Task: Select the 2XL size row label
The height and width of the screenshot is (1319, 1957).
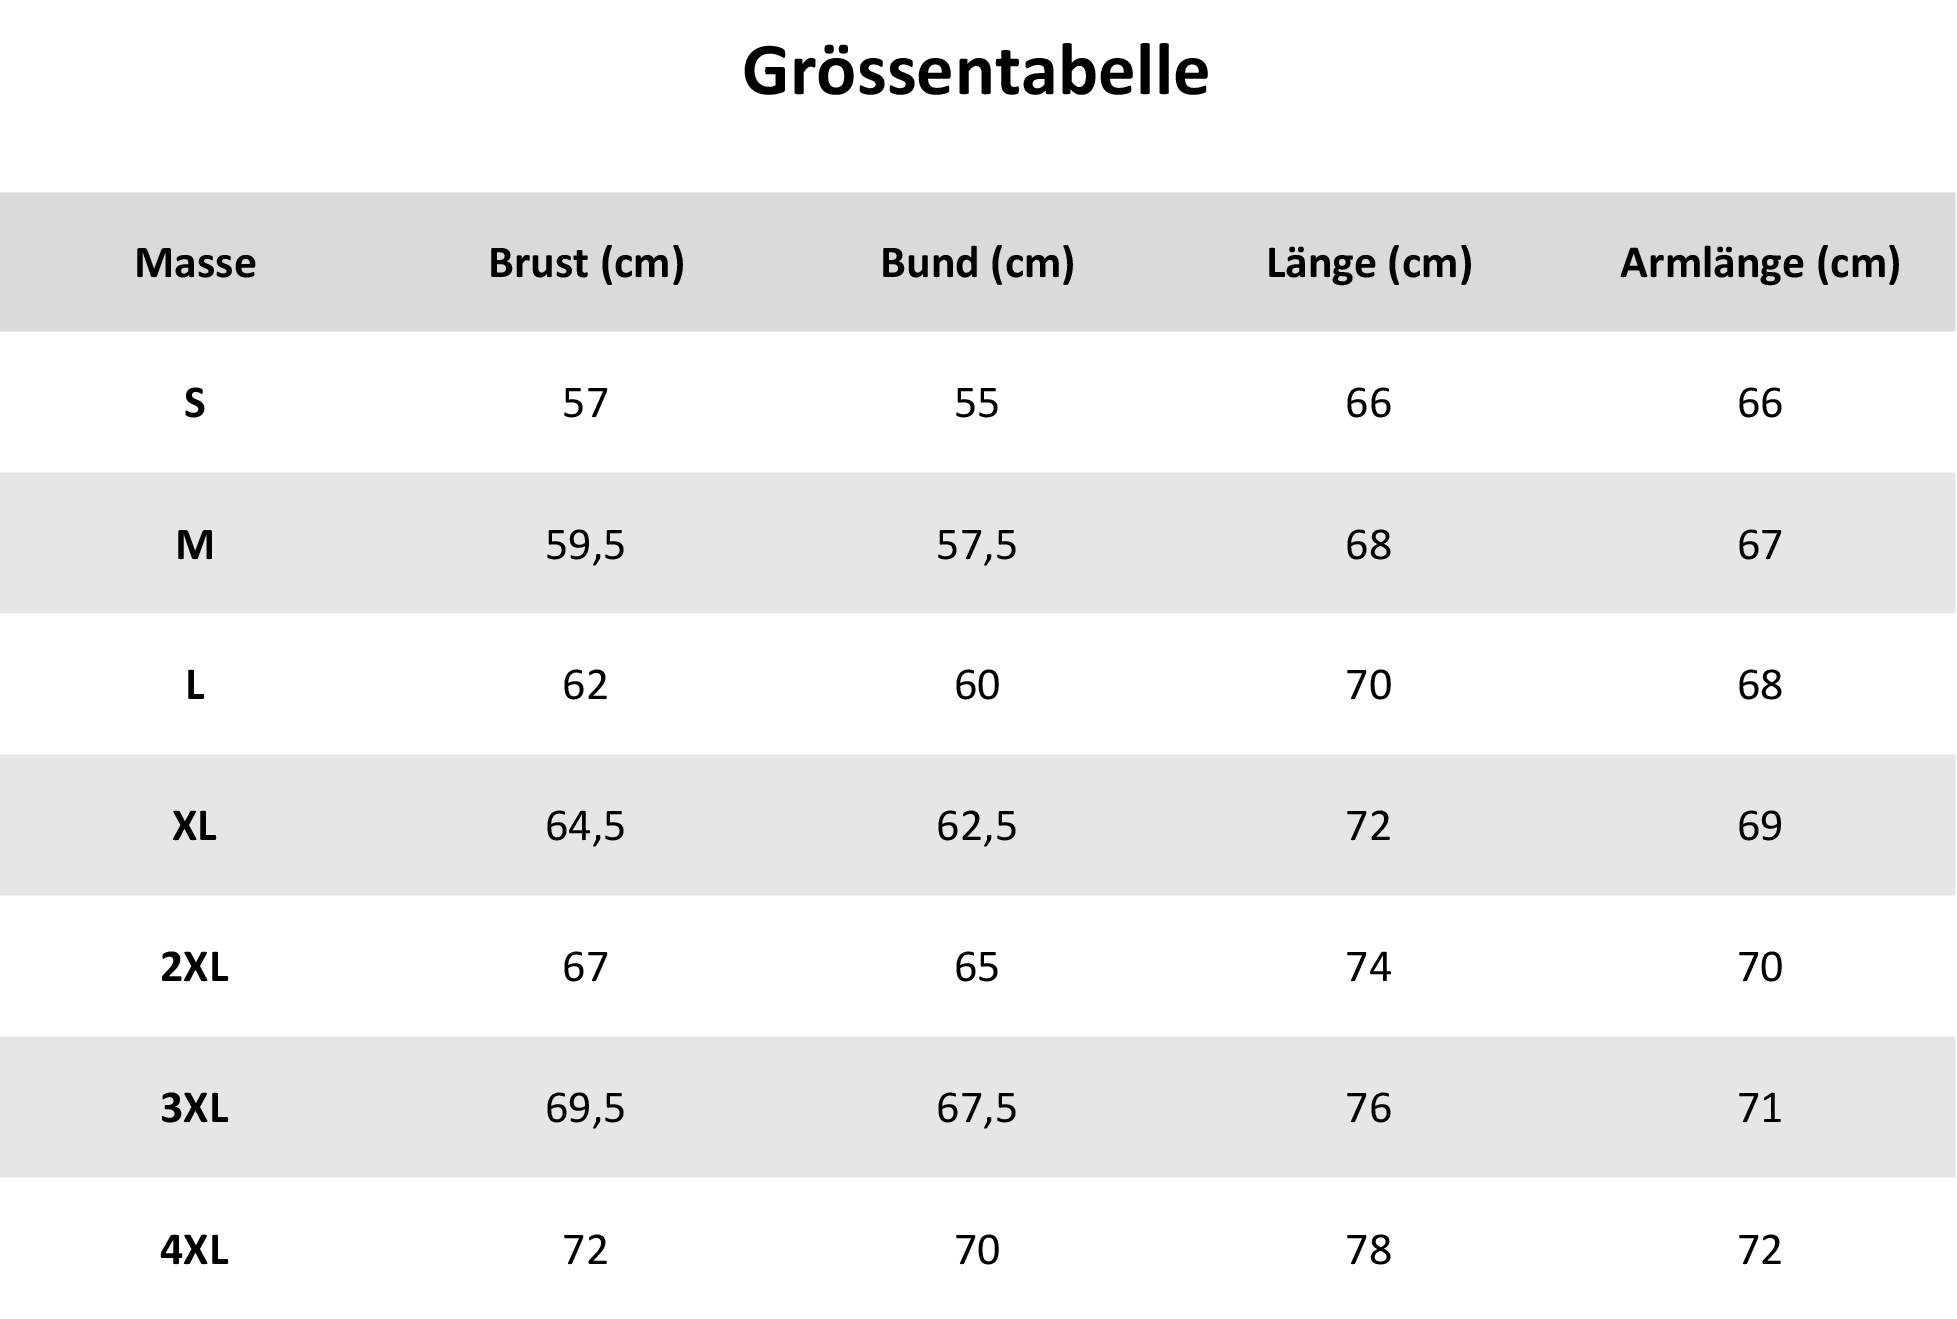Action: [195, 967]
